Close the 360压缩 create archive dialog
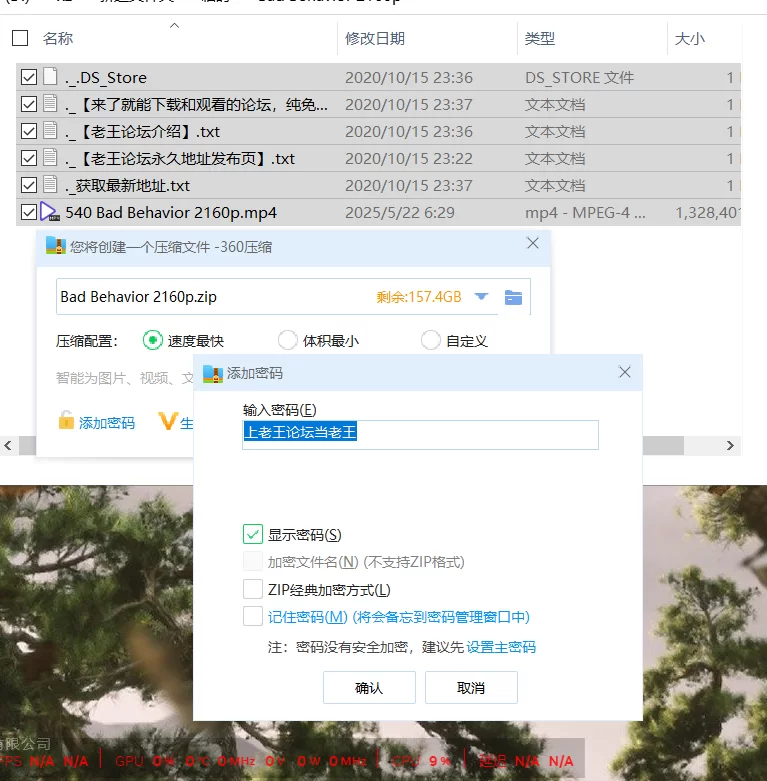 click(532, 243)
